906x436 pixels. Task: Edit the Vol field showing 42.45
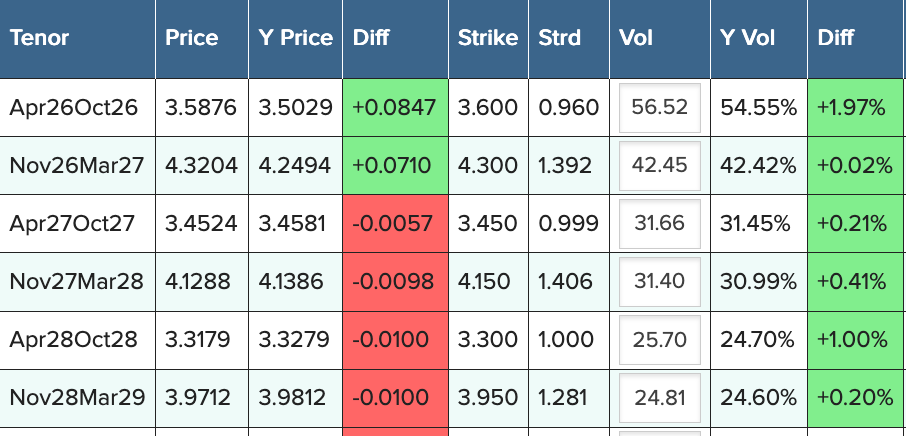pos(659,165)
